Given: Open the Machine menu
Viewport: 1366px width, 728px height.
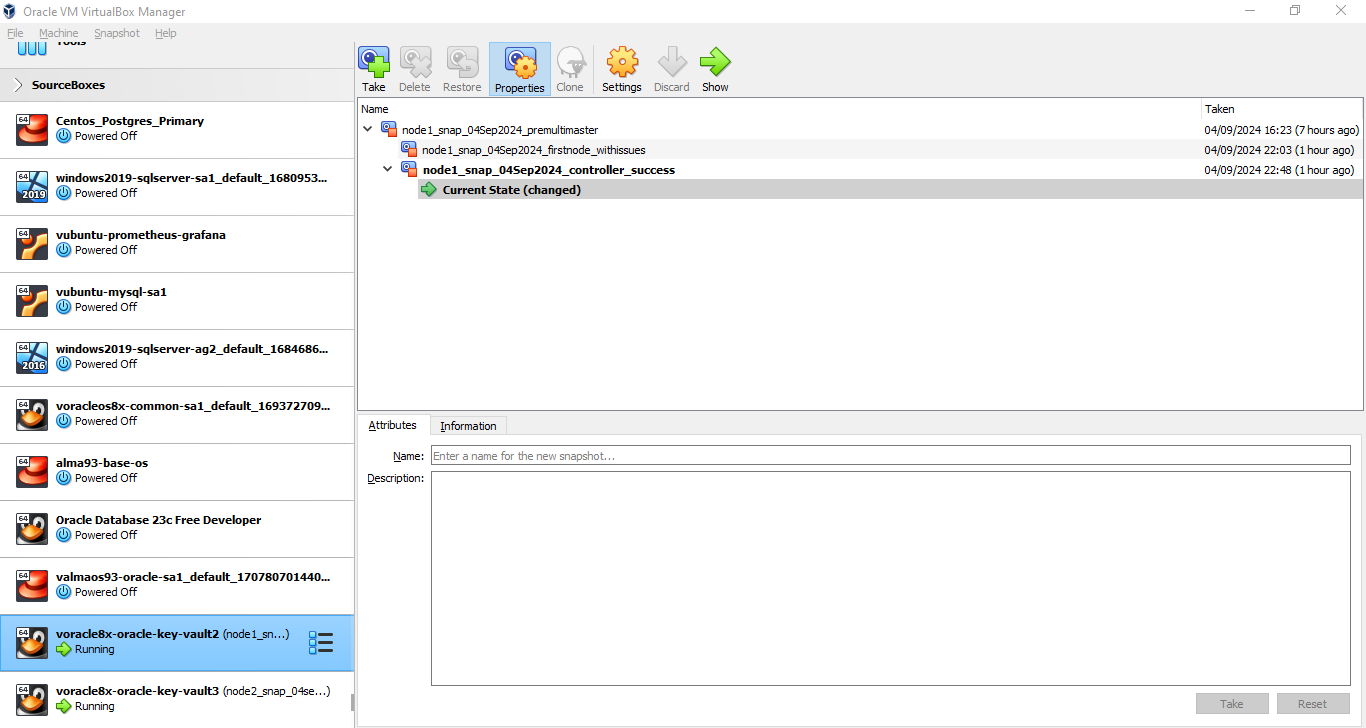Looking at the screenshot, I should pos(59,33).
